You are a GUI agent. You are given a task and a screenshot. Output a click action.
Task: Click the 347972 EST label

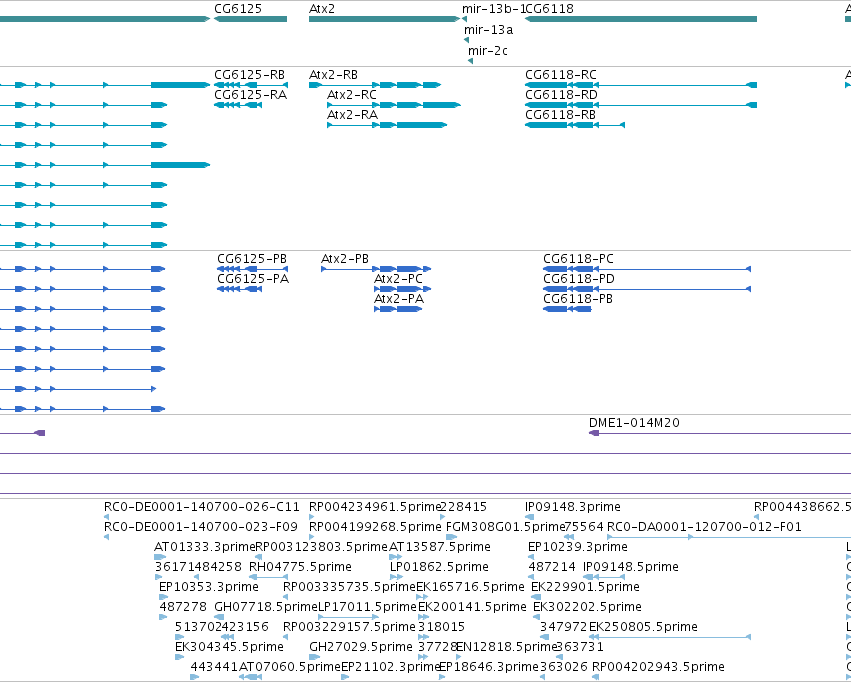[x=563, y=627]
